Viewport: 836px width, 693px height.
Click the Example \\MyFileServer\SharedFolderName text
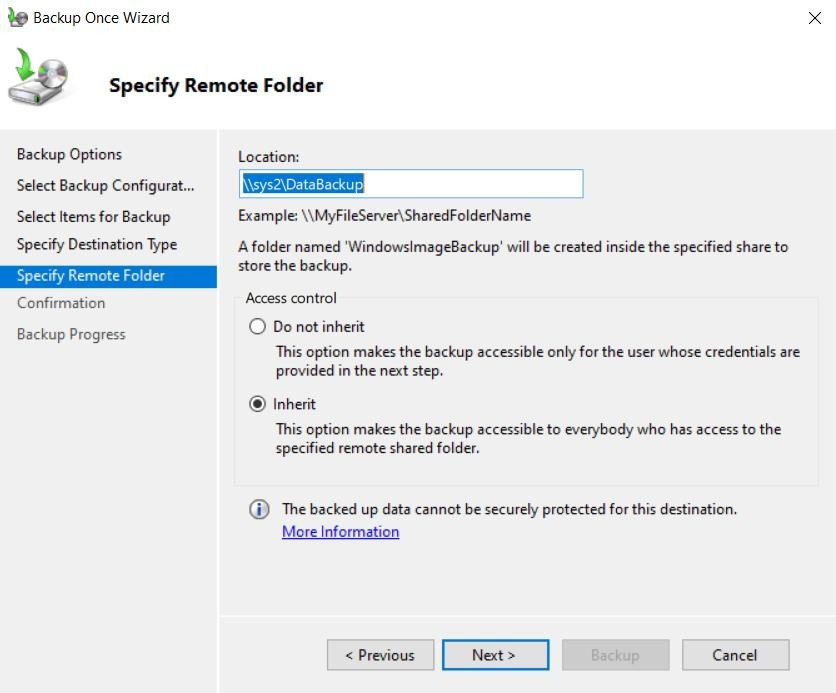384,216
